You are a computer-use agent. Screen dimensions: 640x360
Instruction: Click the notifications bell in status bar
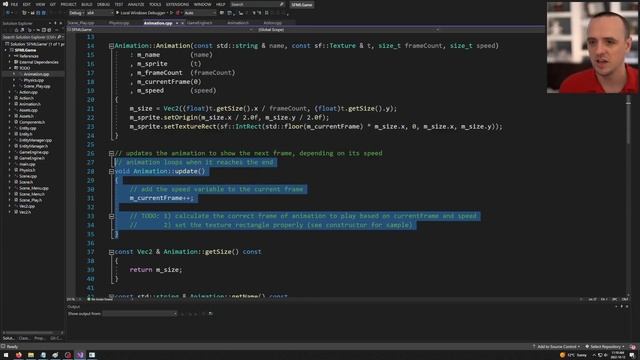(633, 347)
